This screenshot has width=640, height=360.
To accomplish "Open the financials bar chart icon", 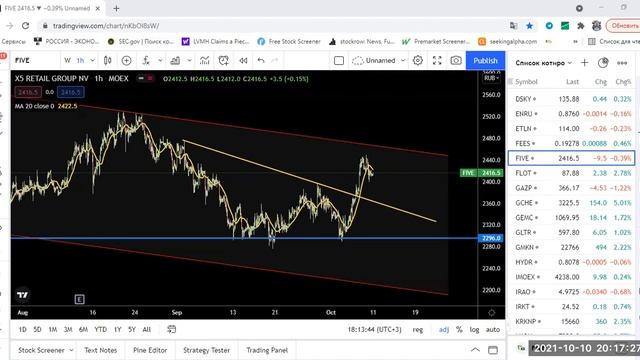I will tap(175, 60).
